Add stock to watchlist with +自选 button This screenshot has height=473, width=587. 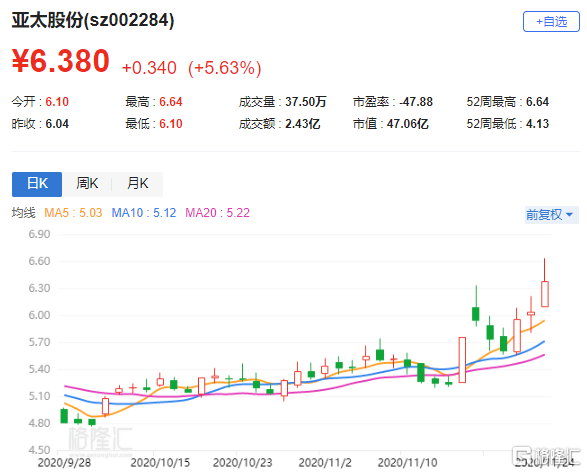point(551,22)
